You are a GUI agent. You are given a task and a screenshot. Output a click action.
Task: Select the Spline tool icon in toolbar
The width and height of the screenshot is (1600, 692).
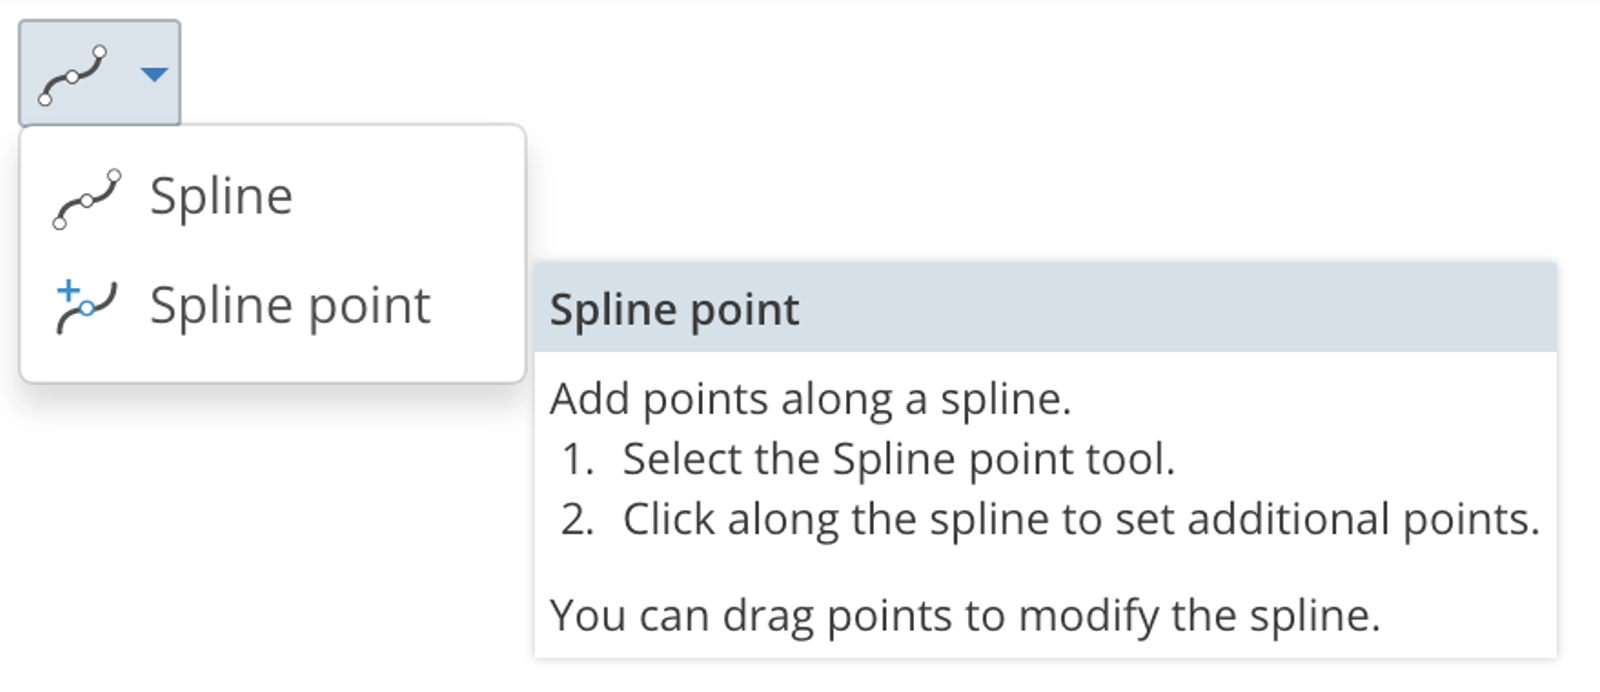(x=72, y=74)
